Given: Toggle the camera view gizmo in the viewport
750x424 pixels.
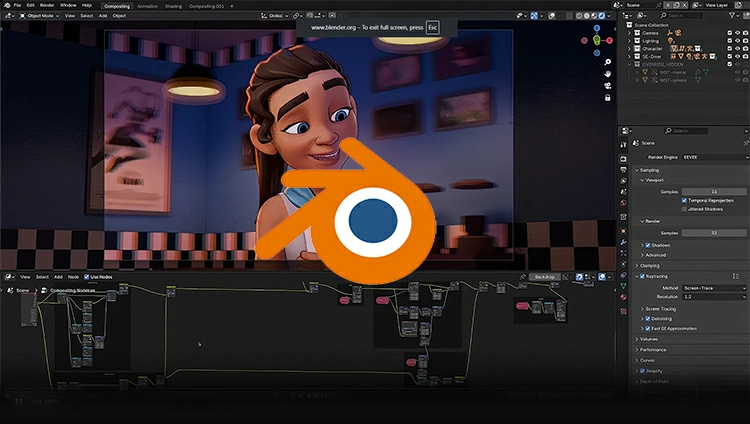Looking at the screenshot, I should click(607, 86).
